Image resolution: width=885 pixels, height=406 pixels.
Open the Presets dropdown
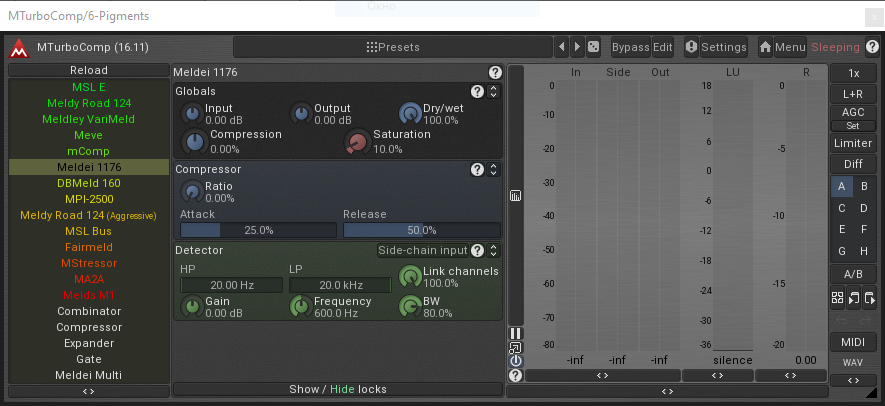393,47
